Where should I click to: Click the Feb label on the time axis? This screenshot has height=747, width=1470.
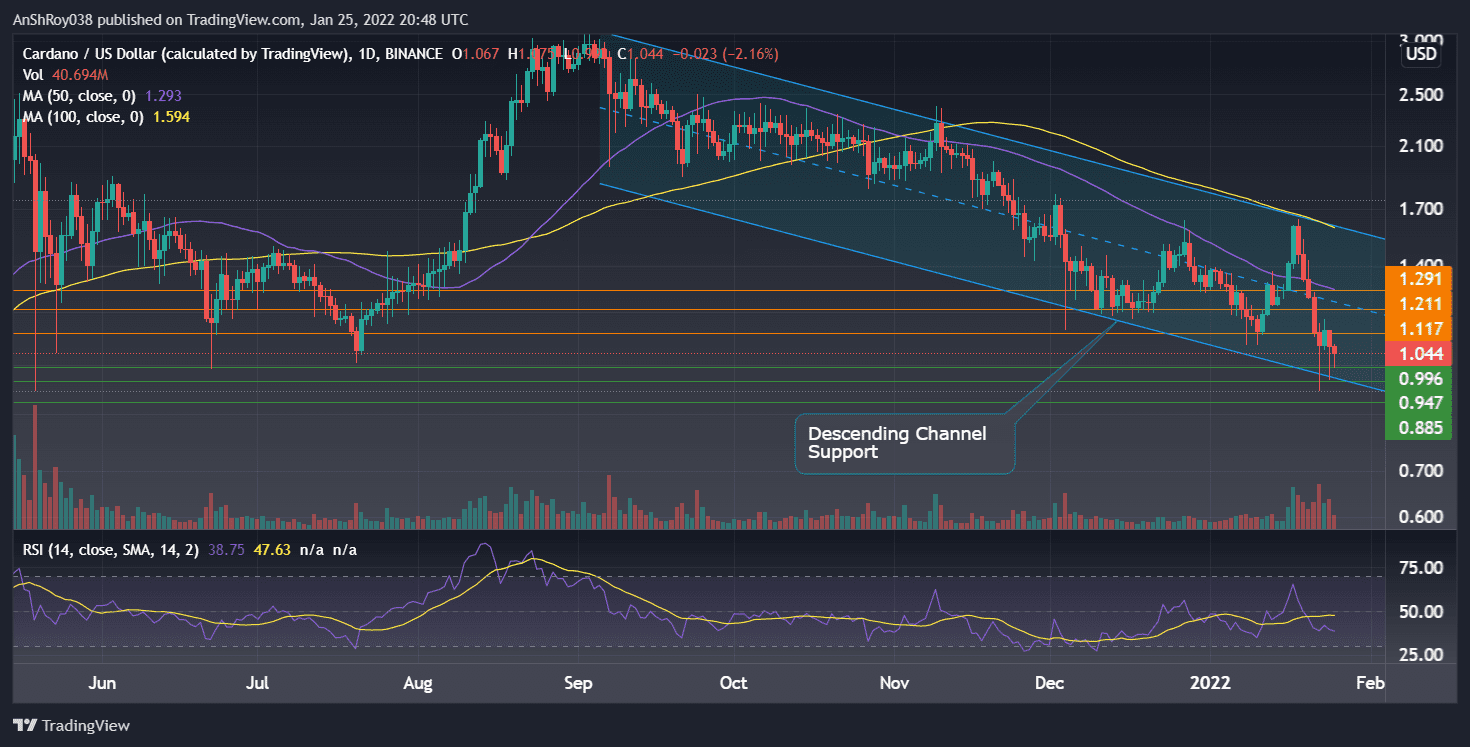click(1369, 683)
